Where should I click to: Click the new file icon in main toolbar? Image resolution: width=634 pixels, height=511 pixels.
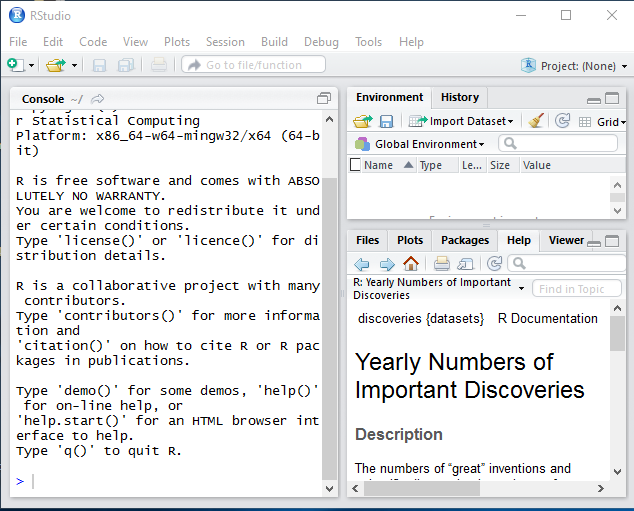coord(15,65)
